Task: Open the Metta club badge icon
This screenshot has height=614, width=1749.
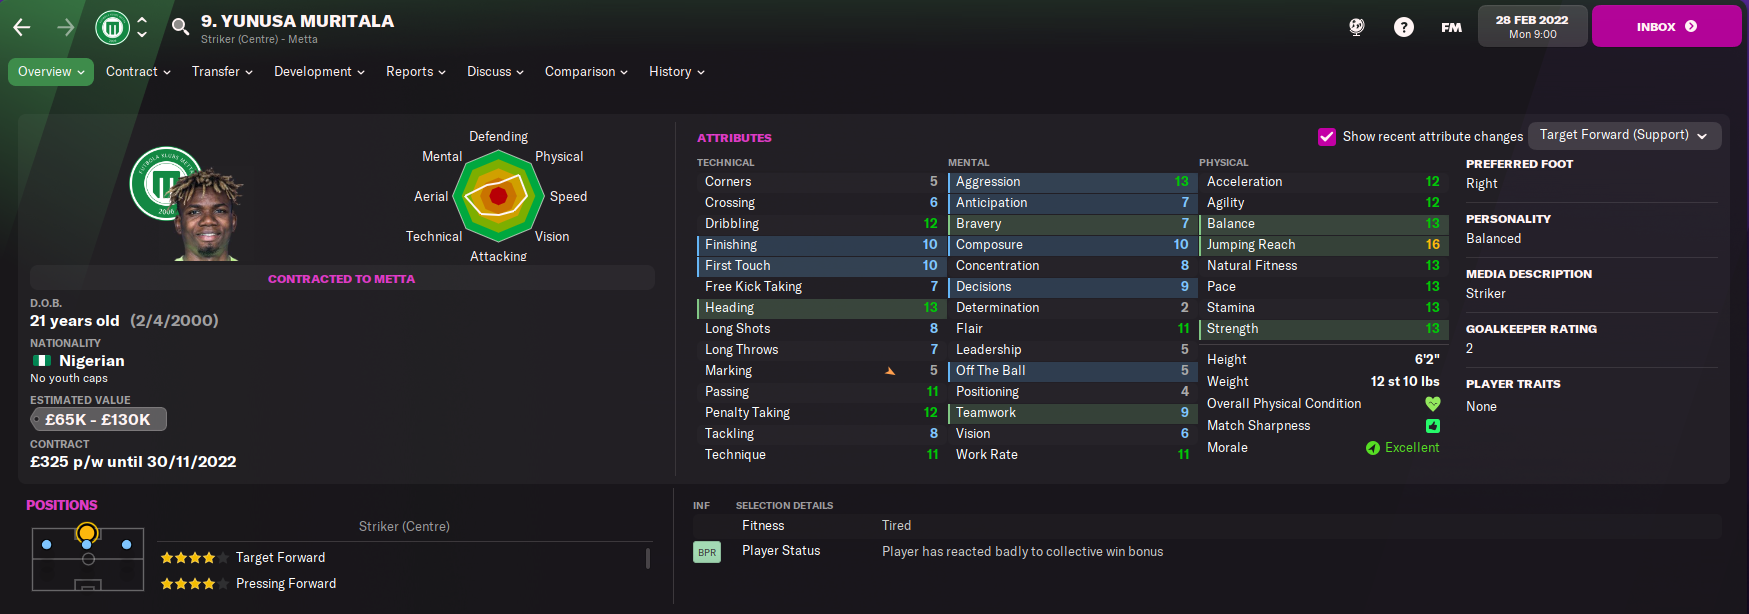Action: [x=113, y=27]
